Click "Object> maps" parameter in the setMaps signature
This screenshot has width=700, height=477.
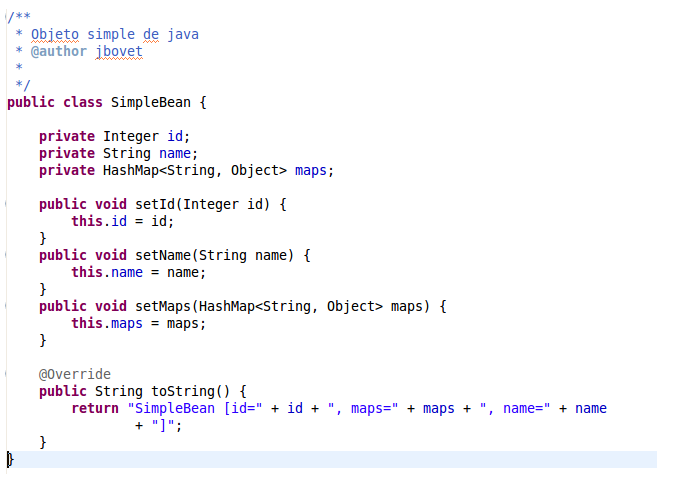coord(375,306)
